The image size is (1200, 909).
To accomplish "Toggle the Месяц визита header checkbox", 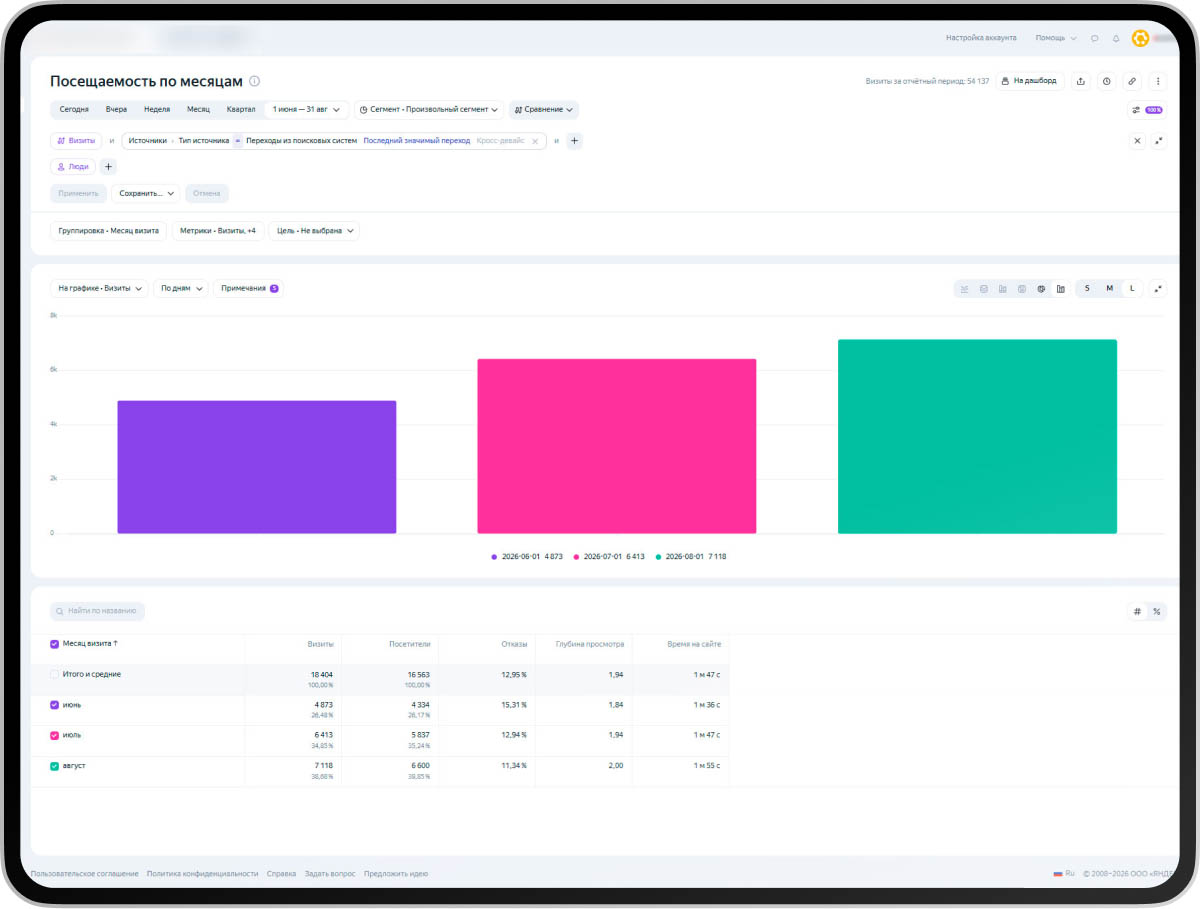I will (55, 644).
